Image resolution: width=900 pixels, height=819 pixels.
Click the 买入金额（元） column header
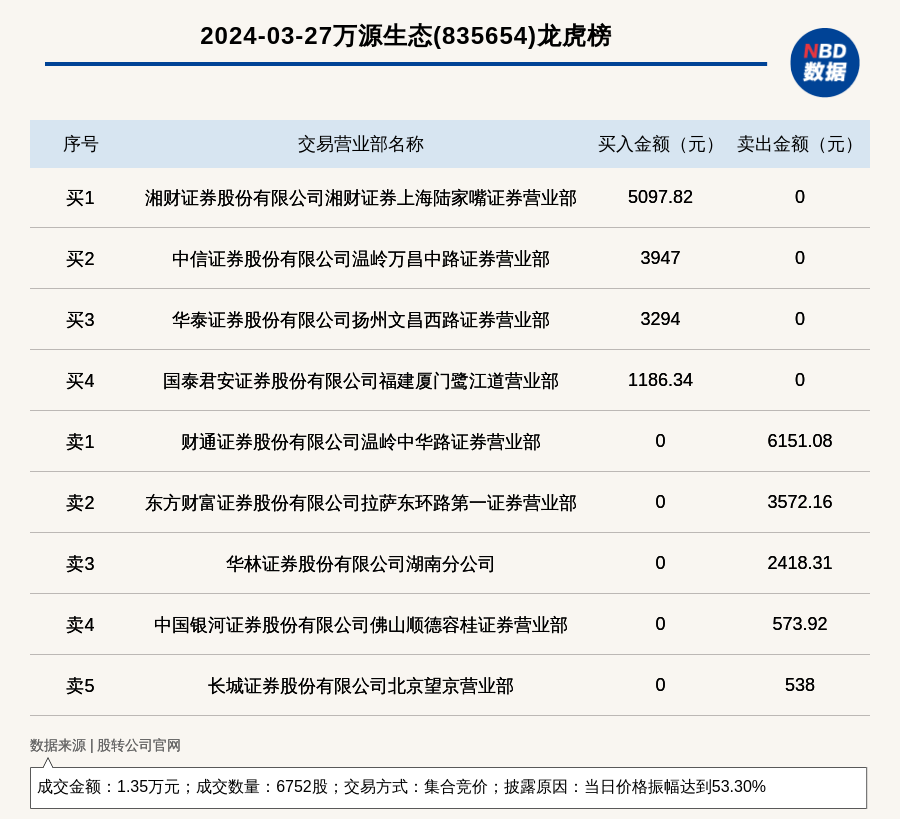[660, 144]
